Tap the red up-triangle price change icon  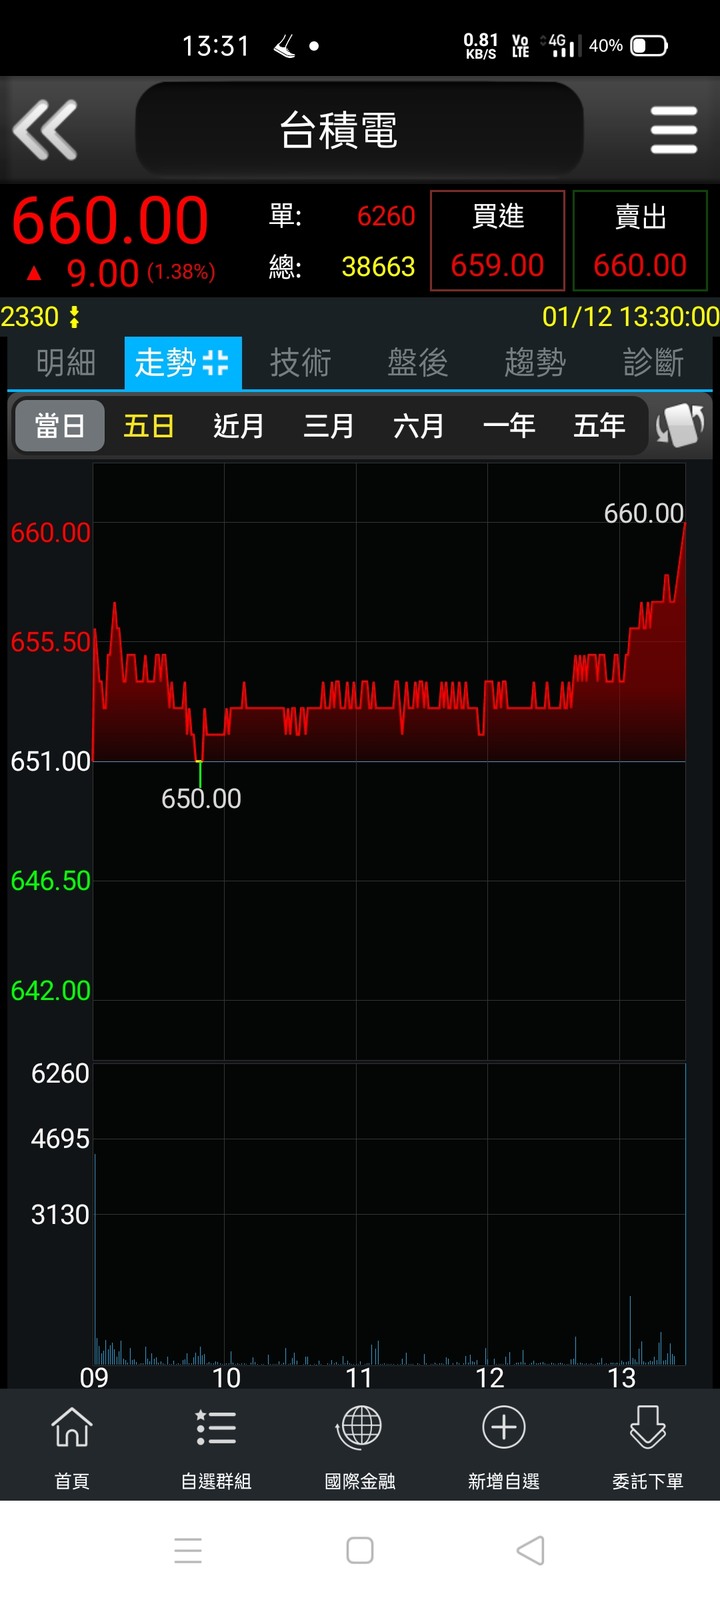[34, 273]
